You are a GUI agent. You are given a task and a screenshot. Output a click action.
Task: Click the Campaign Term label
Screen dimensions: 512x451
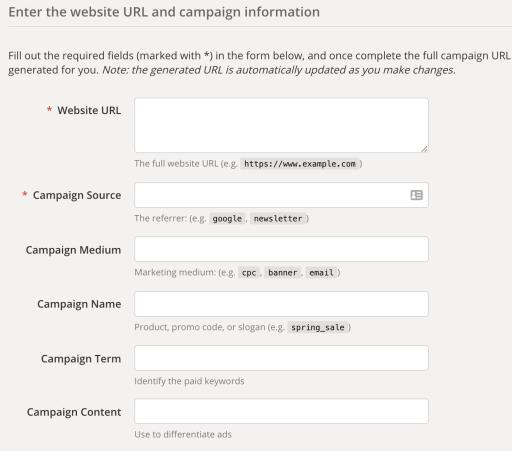click(81, 359)
